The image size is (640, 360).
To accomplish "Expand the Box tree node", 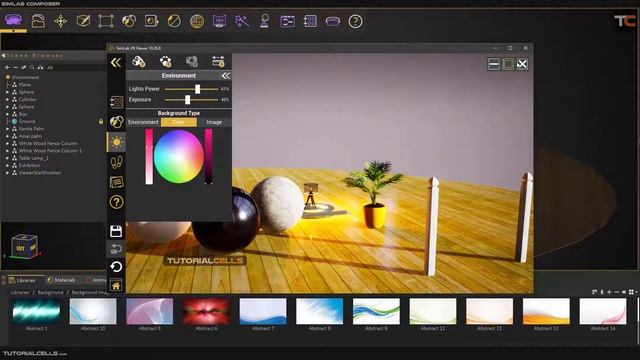I will [x=7, y=114].
